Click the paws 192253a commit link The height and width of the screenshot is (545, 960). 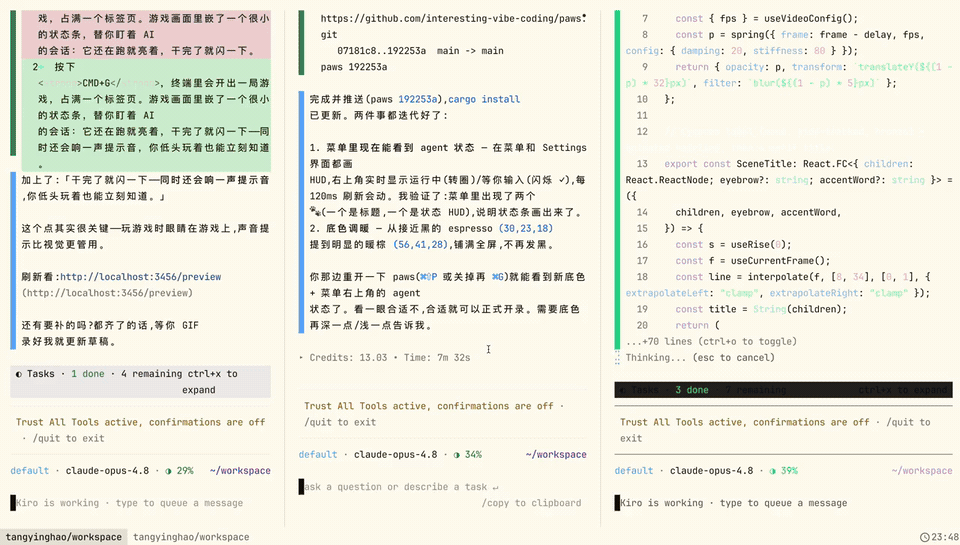tap(419, 99)
